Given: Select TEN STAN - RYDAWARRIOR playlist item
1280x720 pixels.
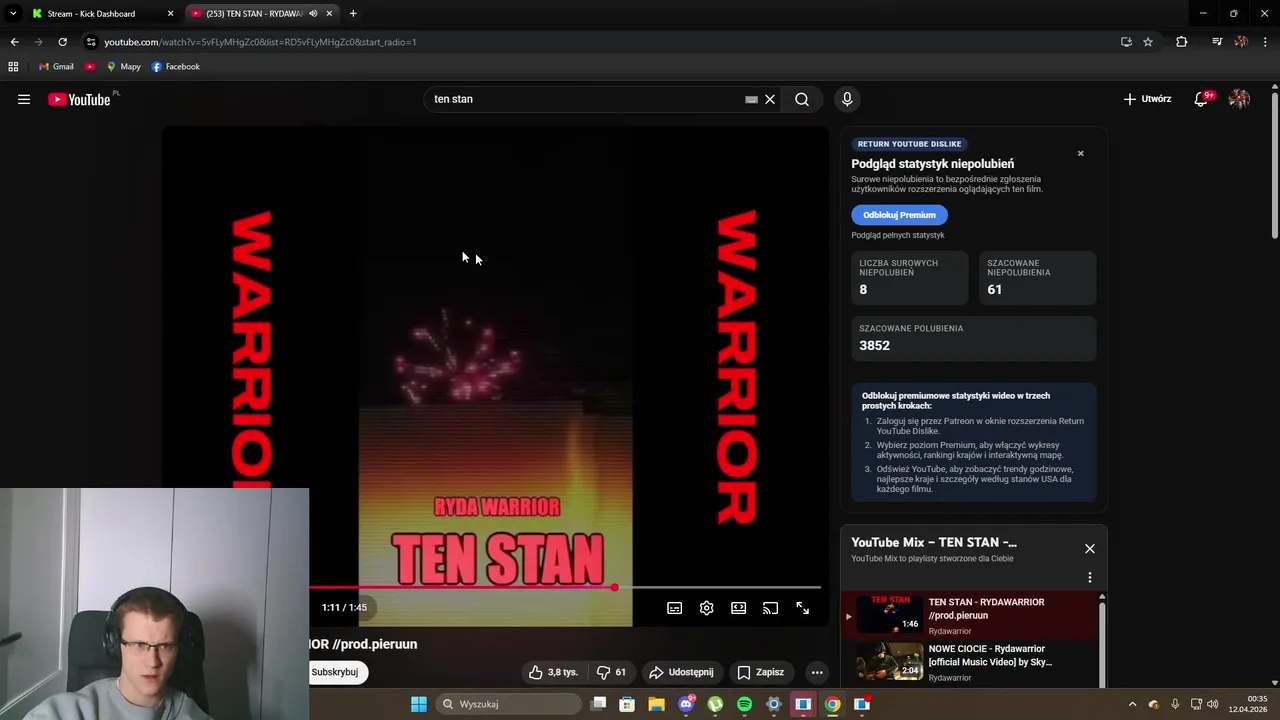Looking at the screenshot, I should [x=970, y=615].
